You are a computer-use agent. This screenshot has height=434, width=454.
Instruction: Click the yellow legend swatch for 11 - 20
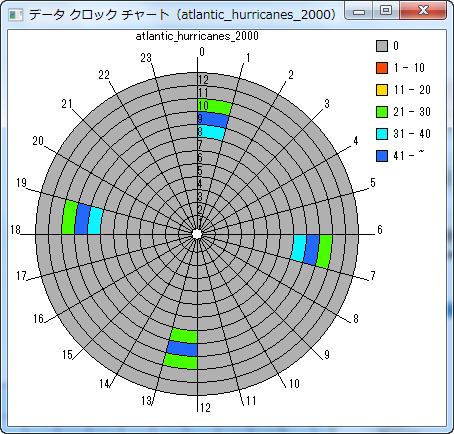382,90
